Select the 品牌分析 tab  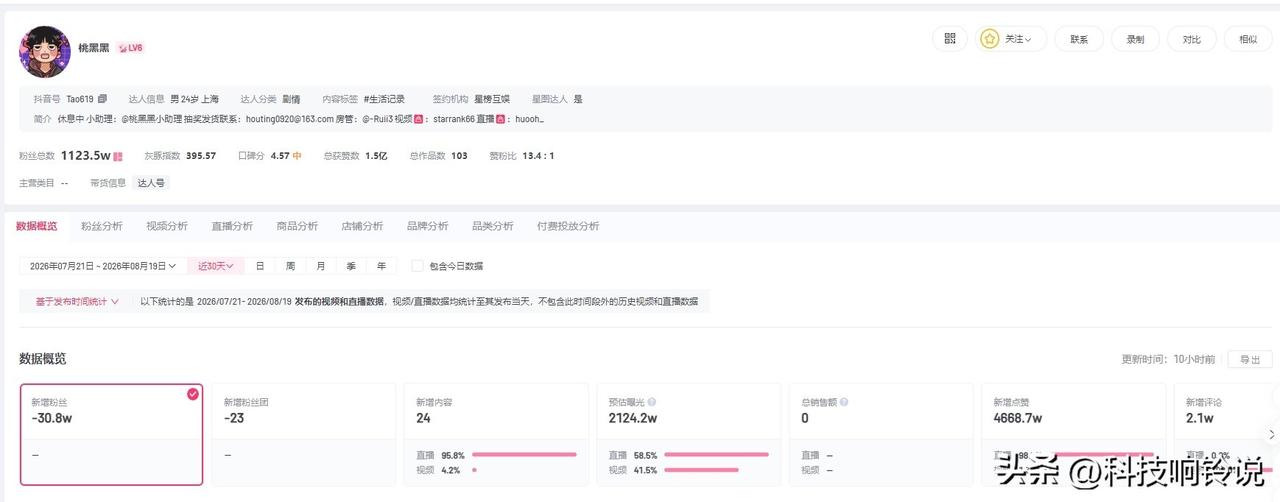pyautogui.click(x=428, y=226)
